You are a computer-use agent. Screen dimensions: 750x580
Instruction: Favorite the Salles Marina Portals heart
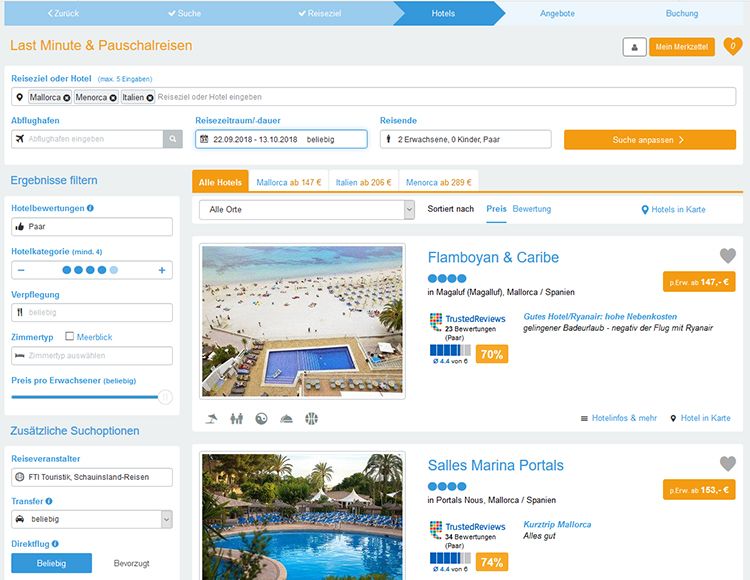(728, 463)
